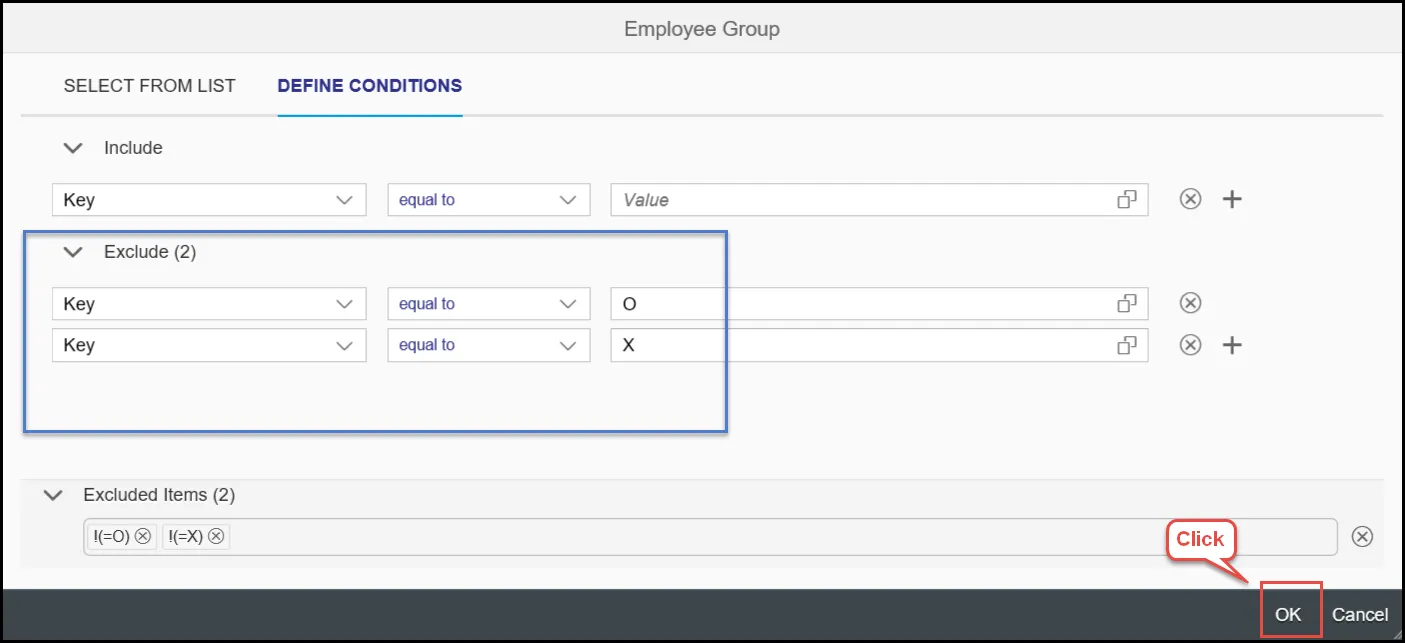1405x643 pixels.
Task: Confirm the dialog with OK
Action: click(1288, 615)
